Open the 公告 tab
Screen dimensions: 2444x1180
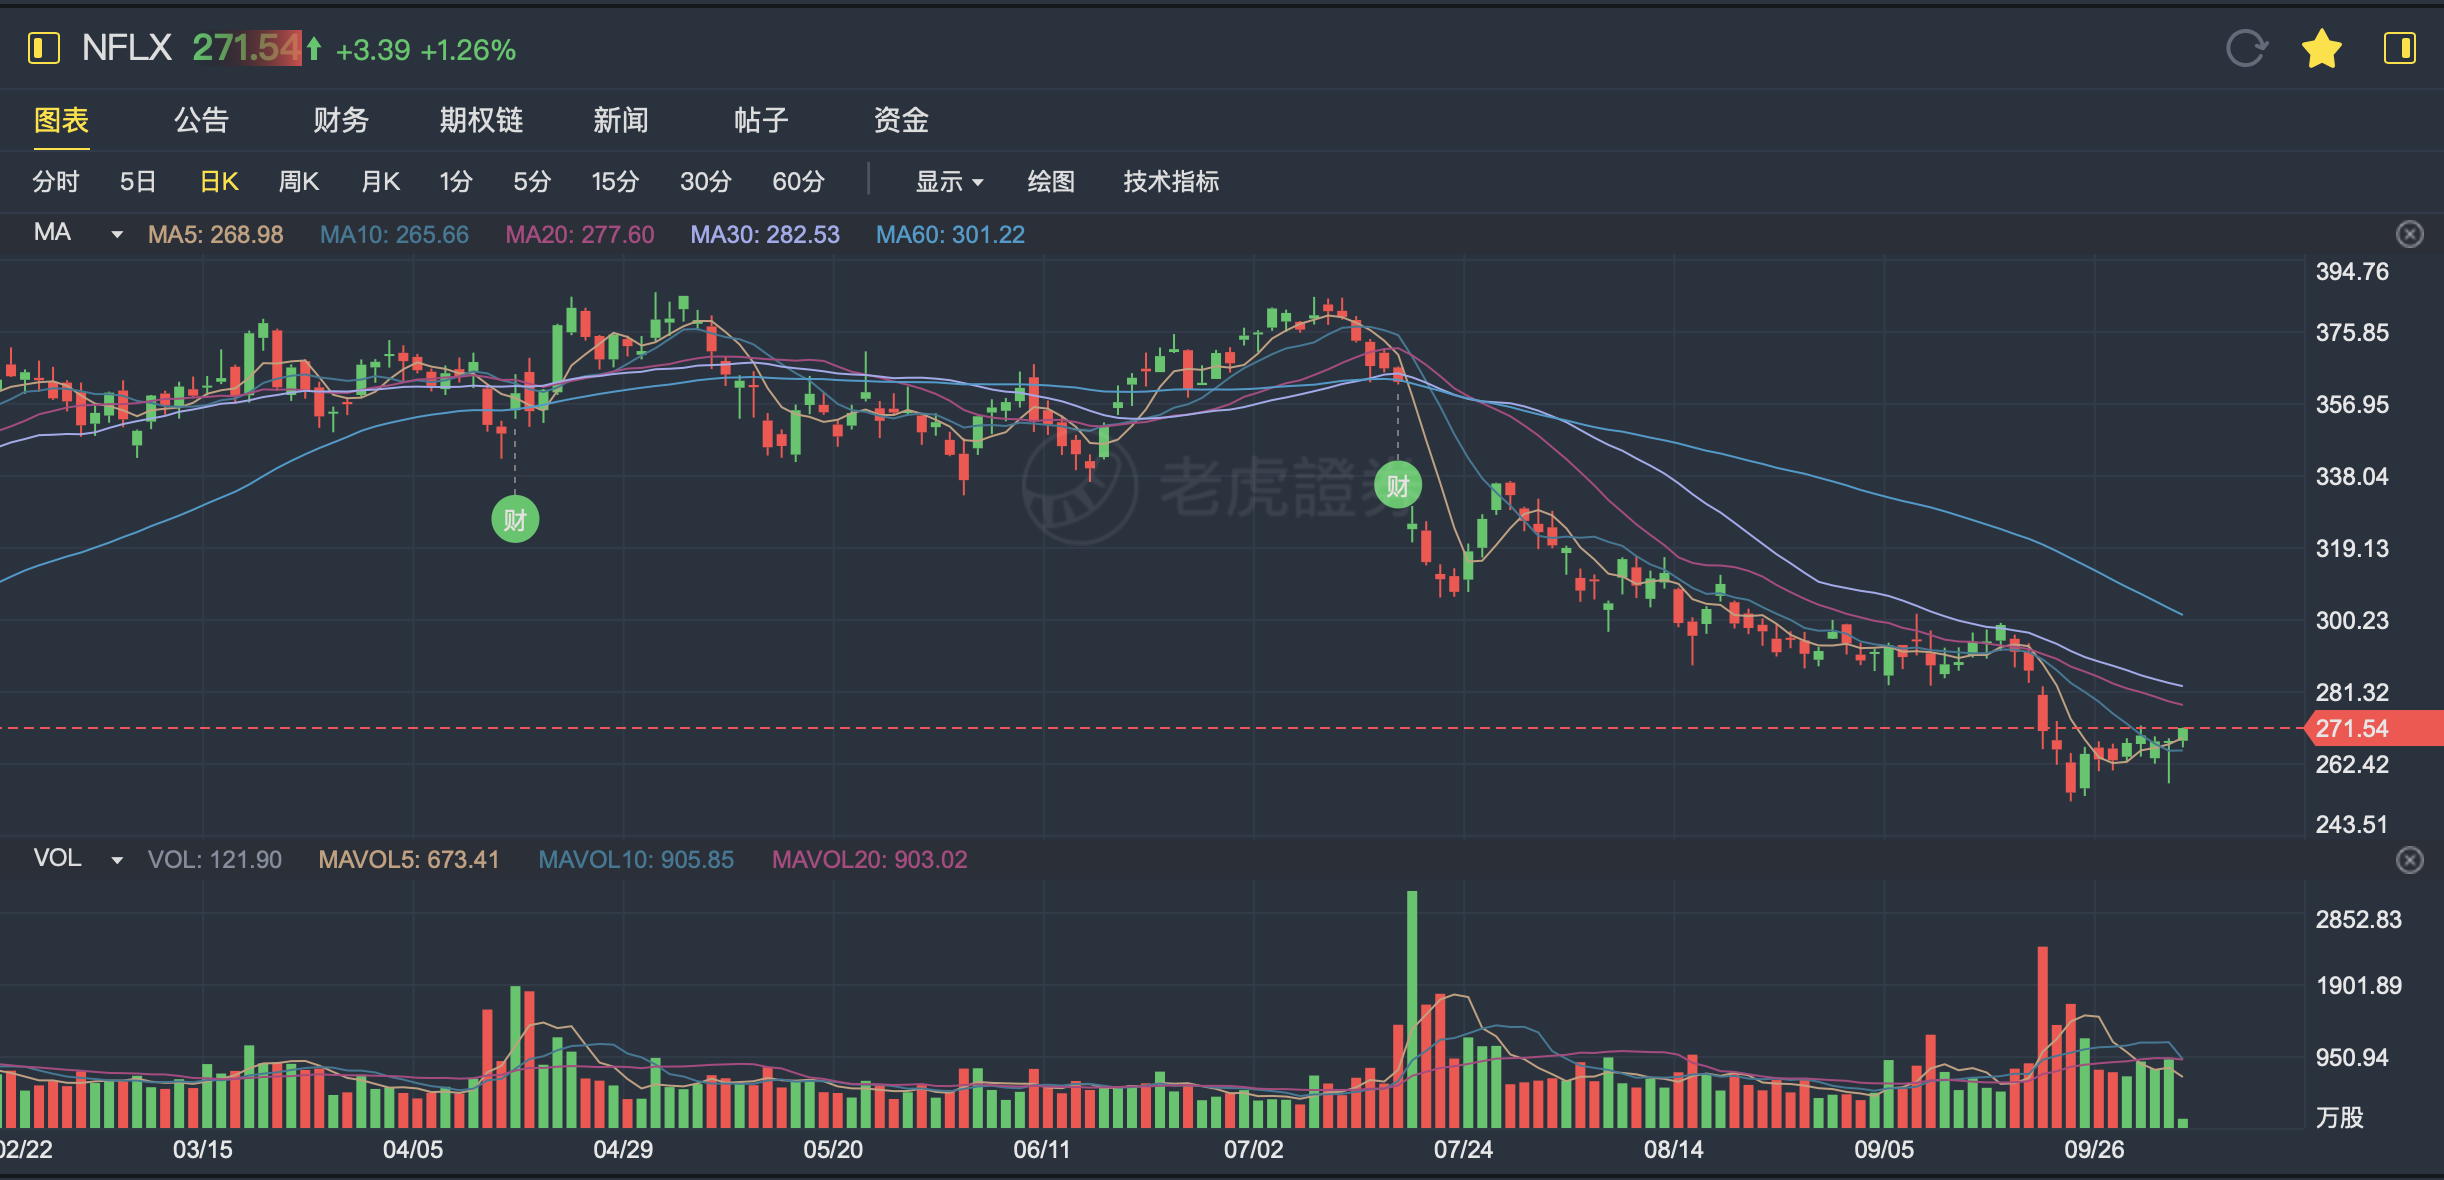tap(202, 120)
